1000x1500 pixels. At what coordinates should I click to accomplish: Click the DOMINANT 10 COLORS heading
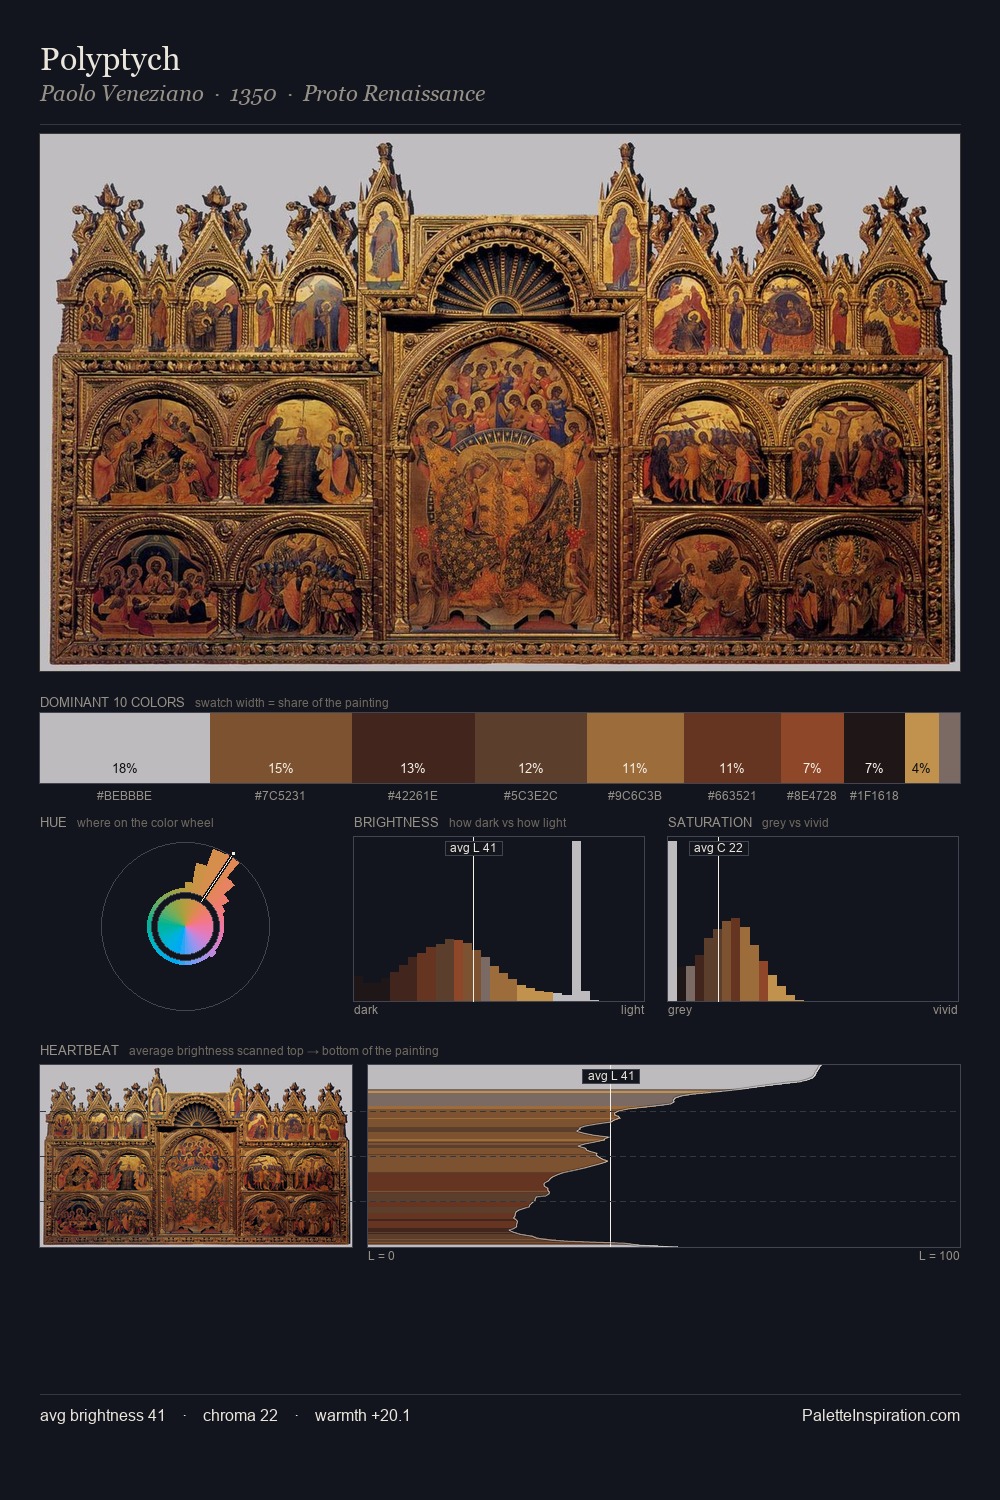point(112,702)
